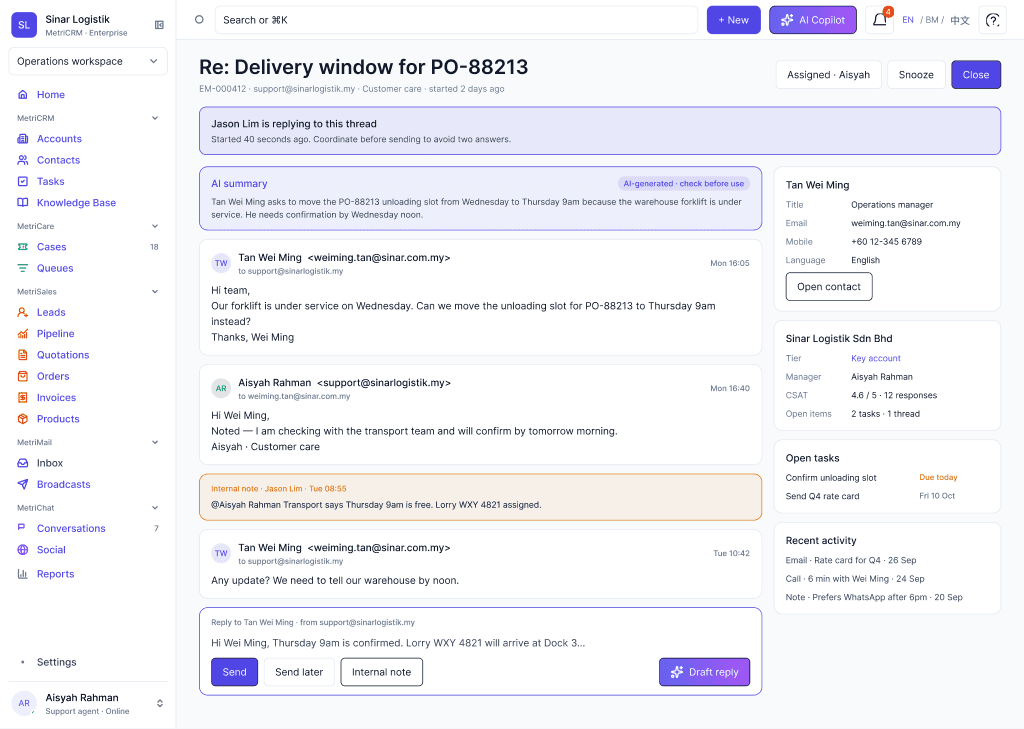The width and height of the screenshot is (1024, 729).
Task: Click the Accounts building icon
Action: pos(23,138)
